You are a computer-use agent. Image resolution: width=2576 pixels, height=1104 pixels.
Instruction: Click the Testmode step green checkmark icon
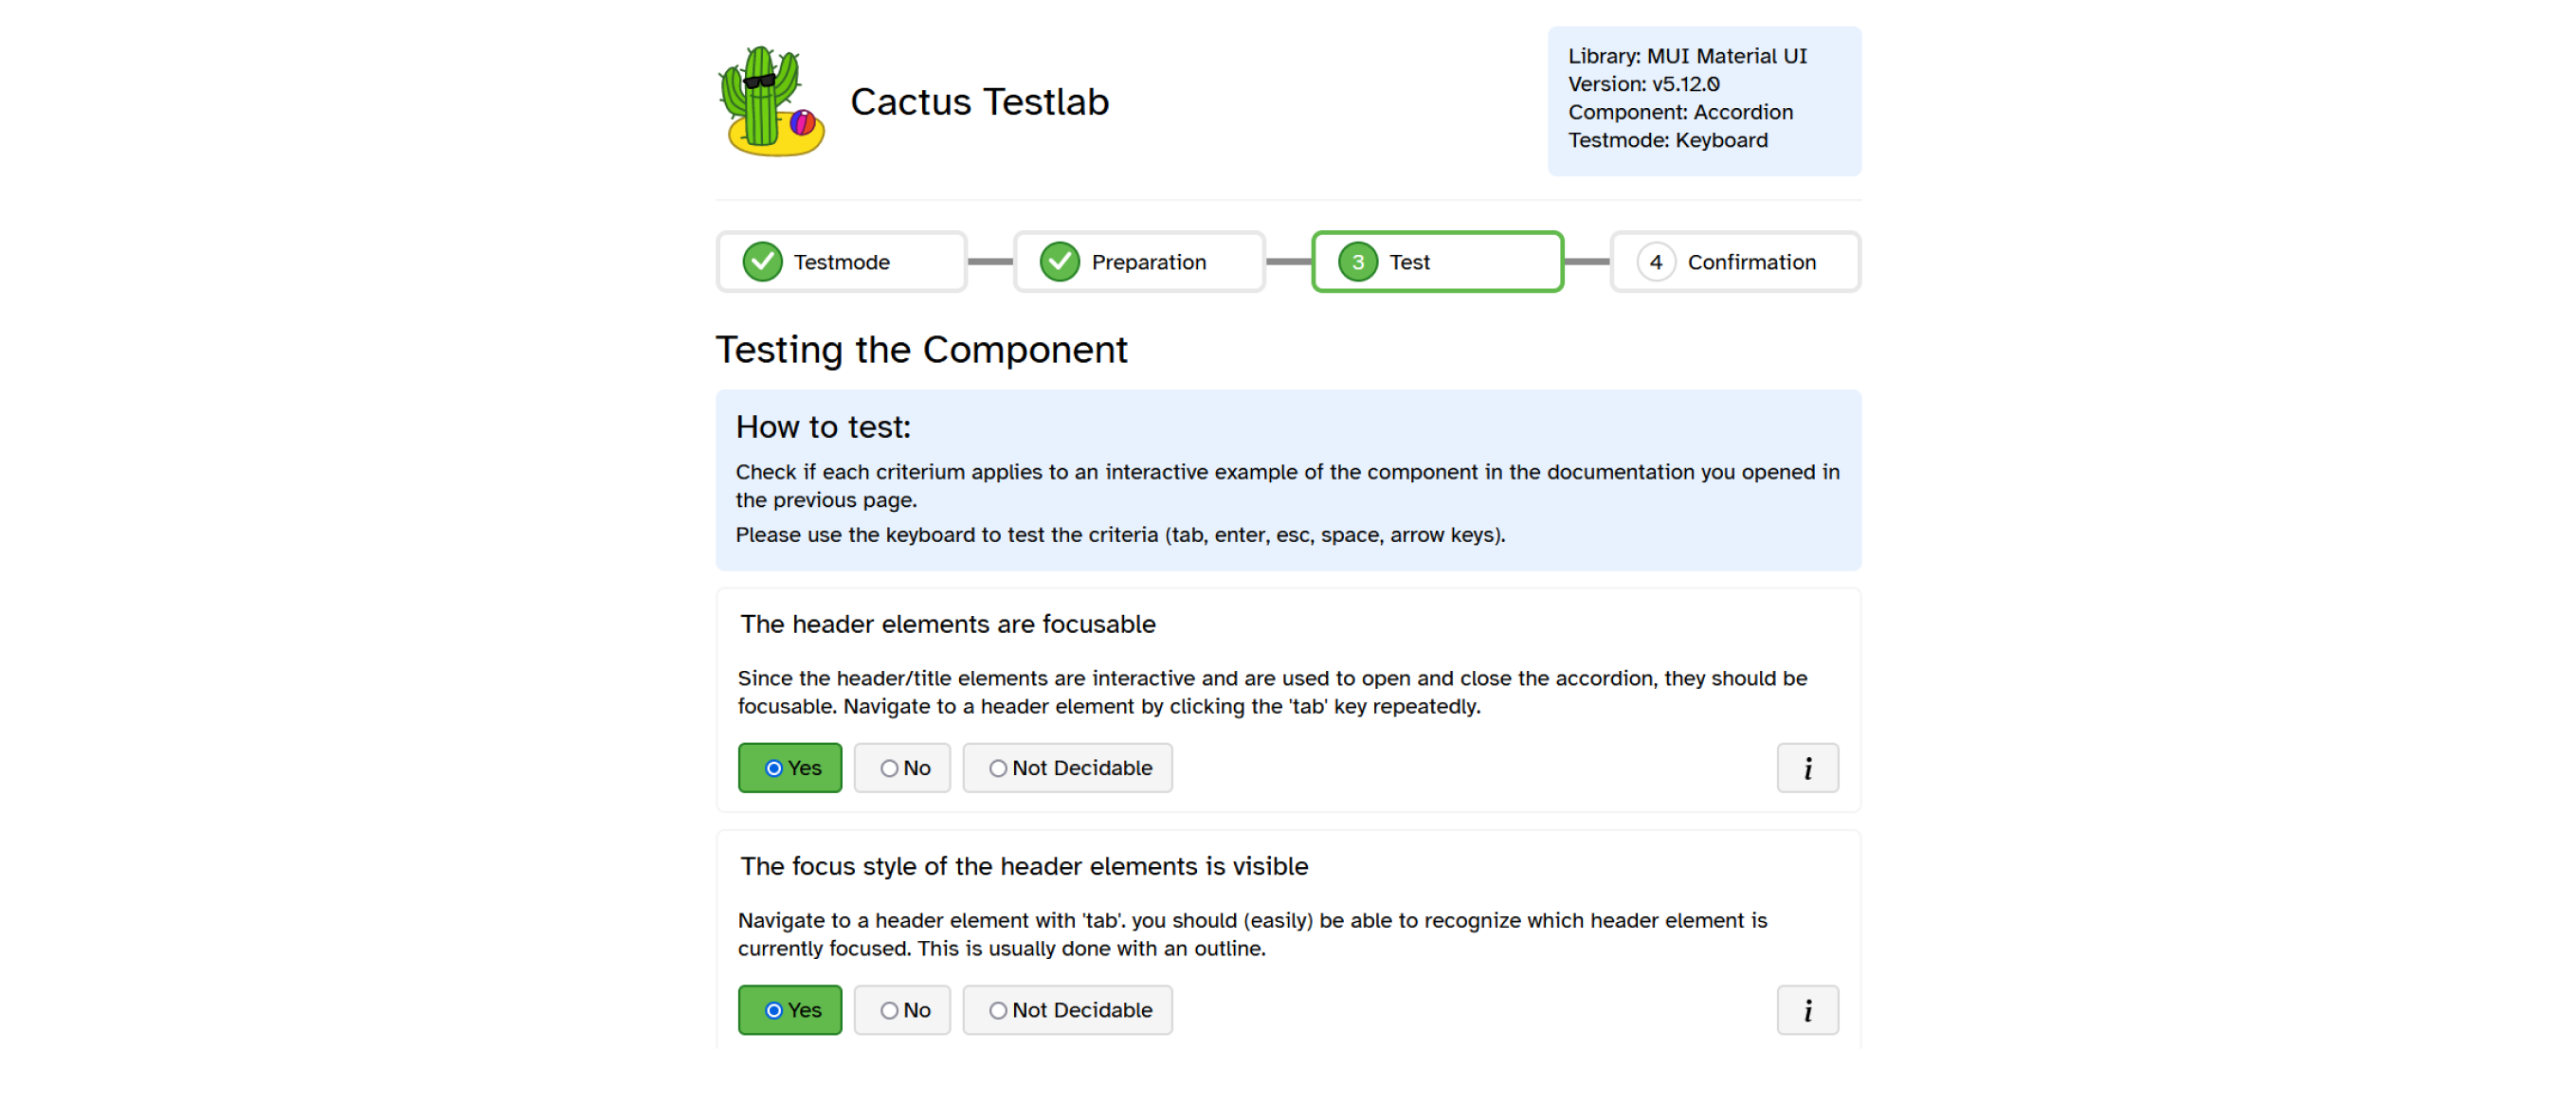(x=762, y=262)
